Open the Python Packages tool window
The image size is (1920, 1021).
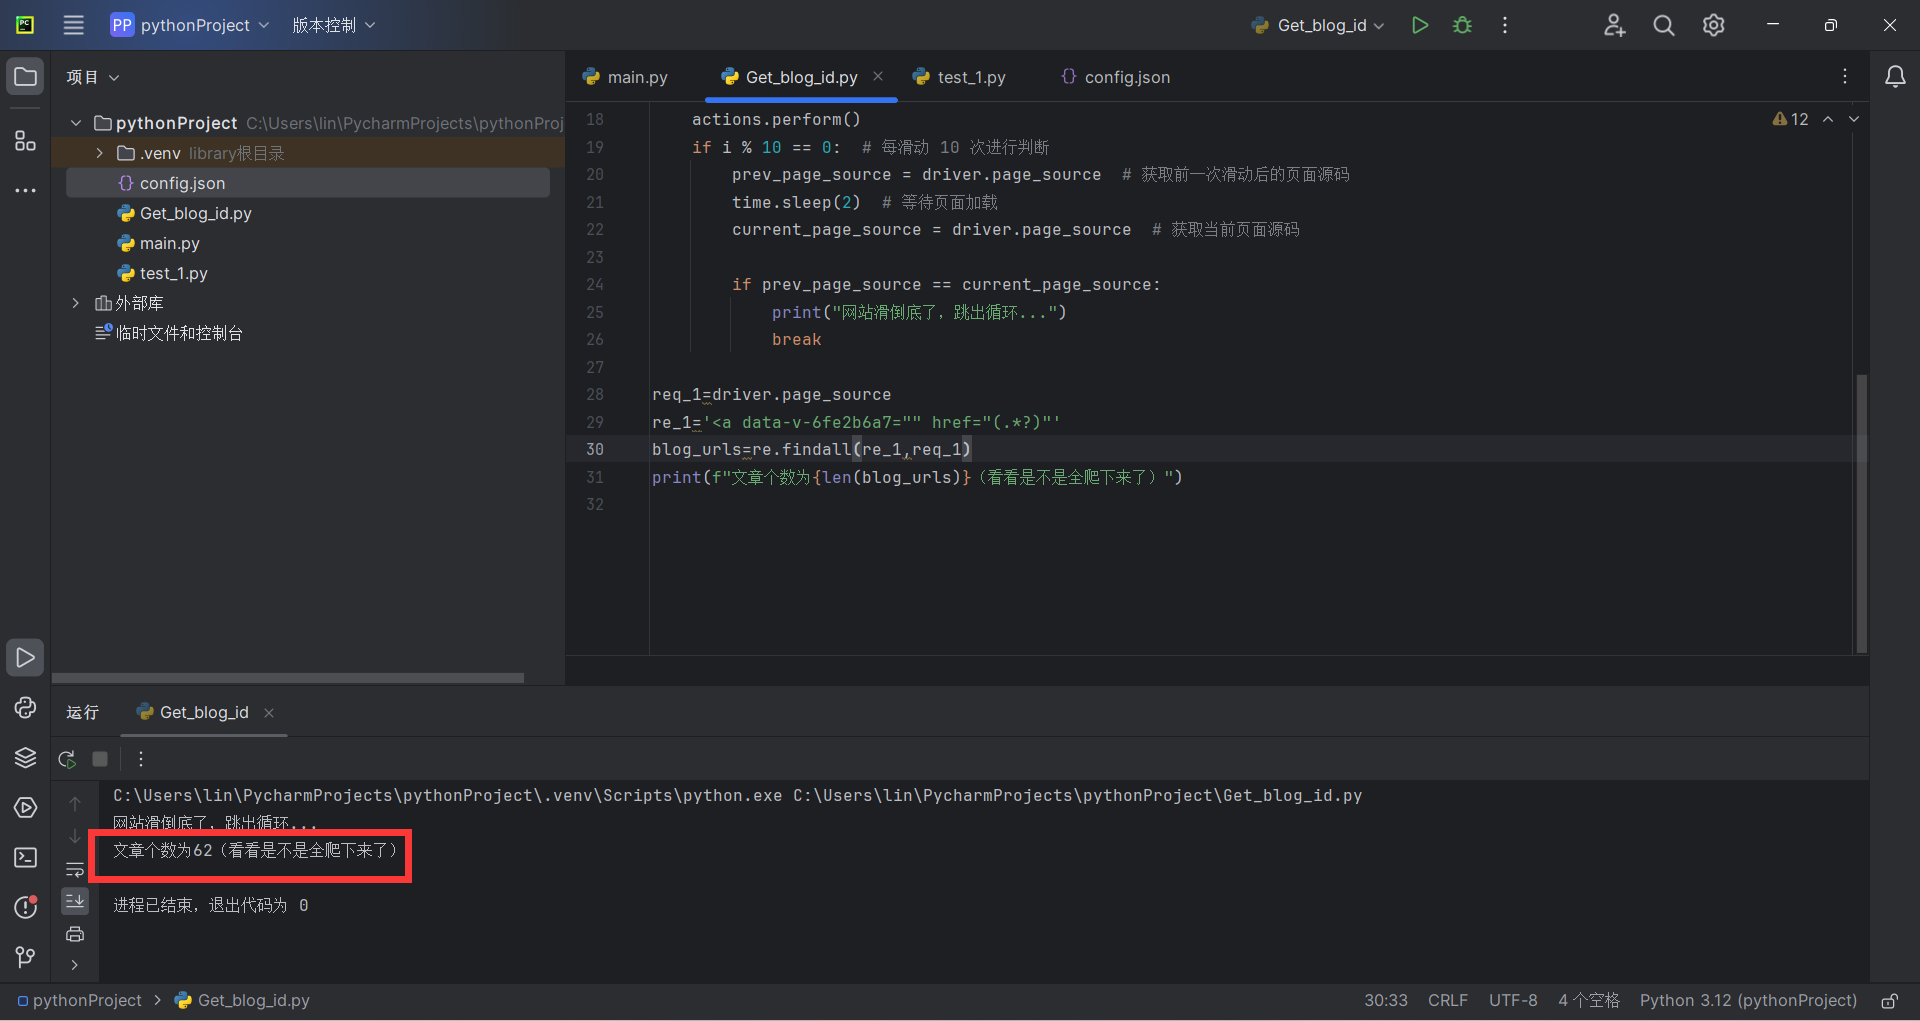pos(25,757)
